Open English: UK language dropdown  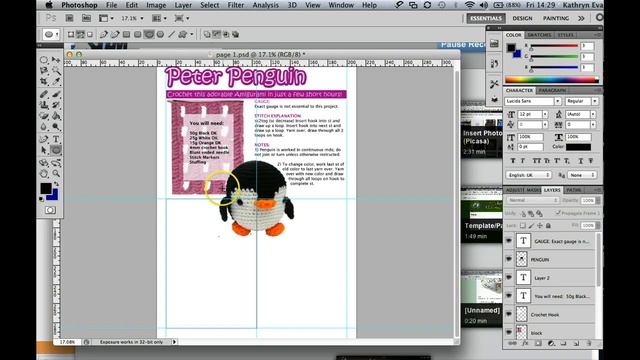528,175
